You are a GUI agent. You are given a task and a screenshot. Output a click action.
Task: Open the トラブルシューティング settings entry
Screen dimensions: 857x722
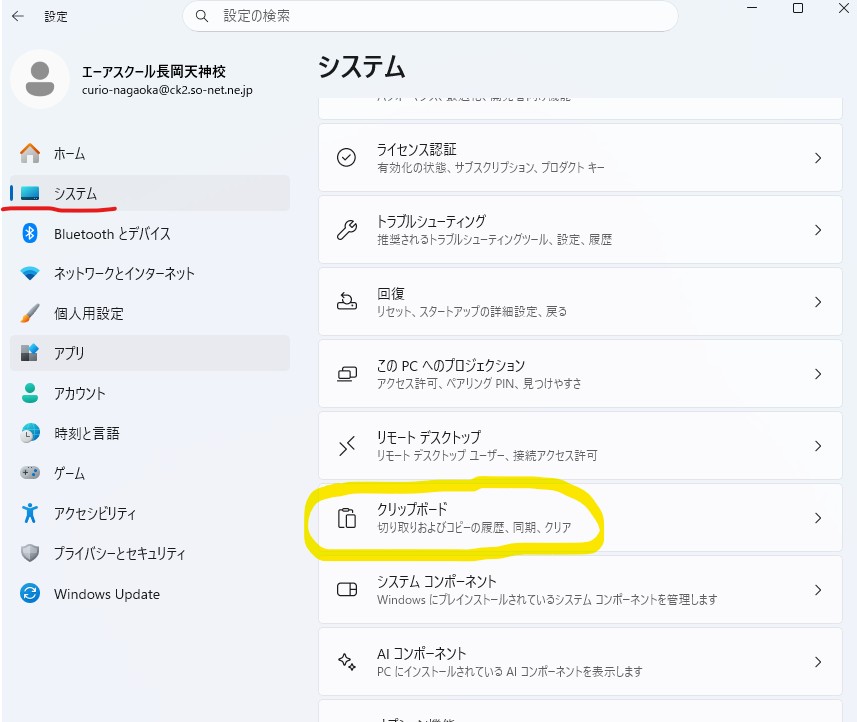579,230
